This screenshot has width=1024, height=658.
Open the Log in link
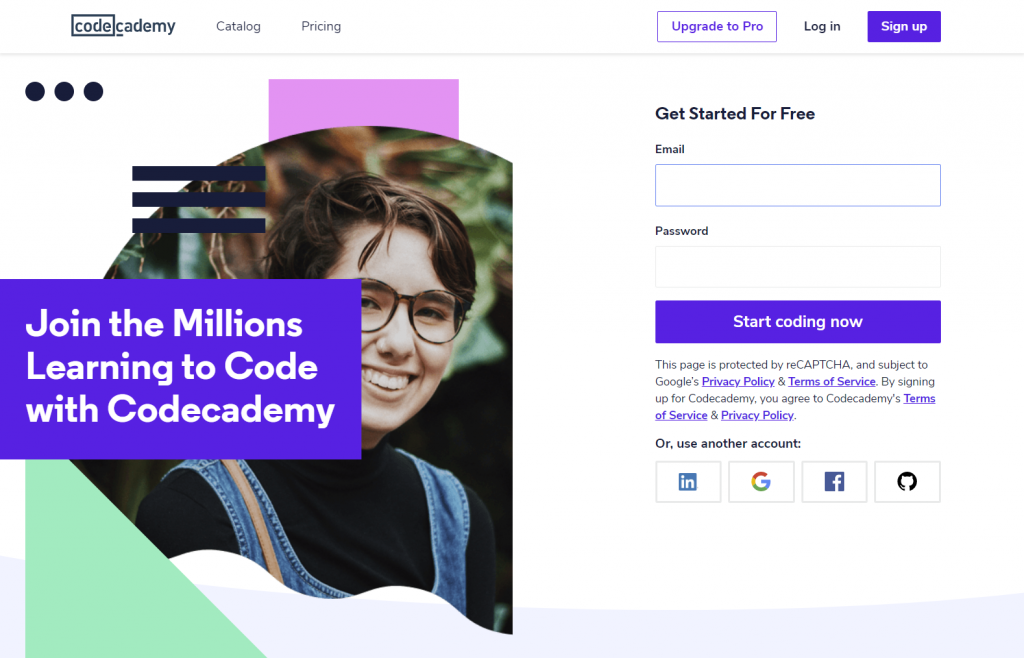(822, 26)
